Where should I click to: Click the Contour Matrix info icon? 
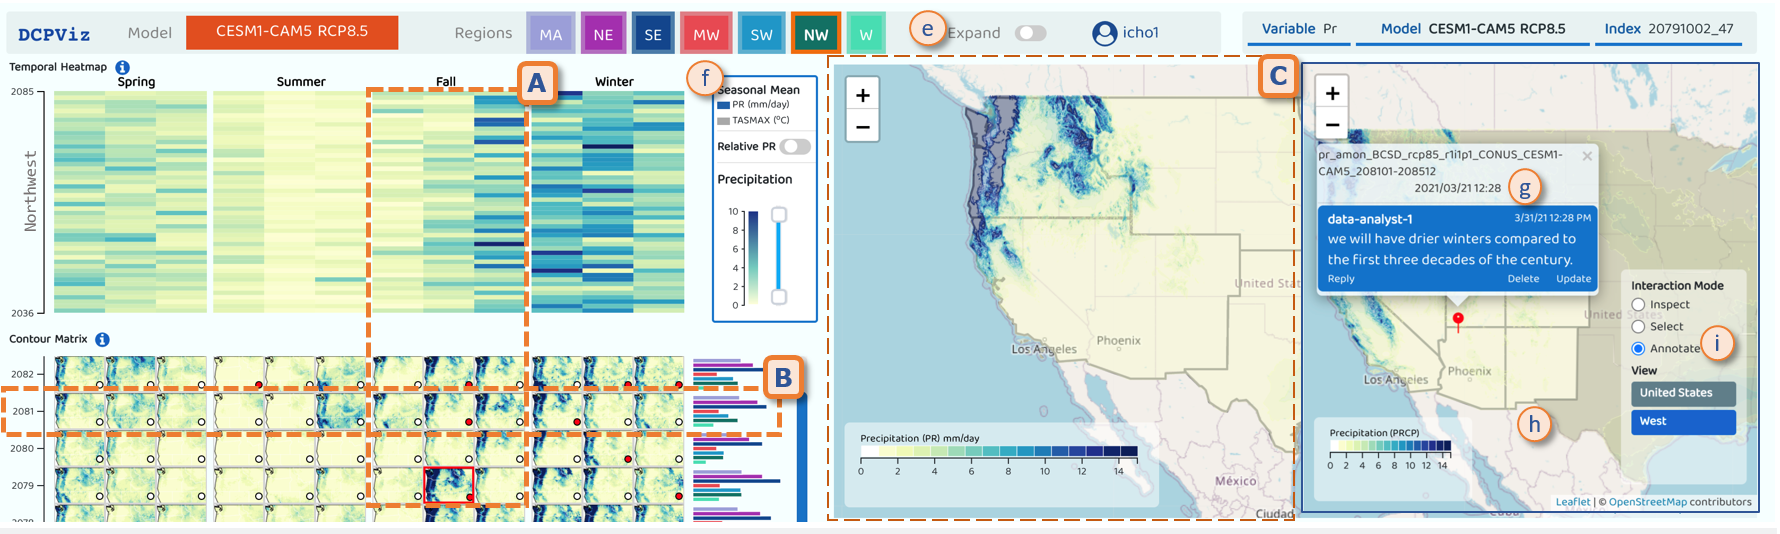point(102,340)
